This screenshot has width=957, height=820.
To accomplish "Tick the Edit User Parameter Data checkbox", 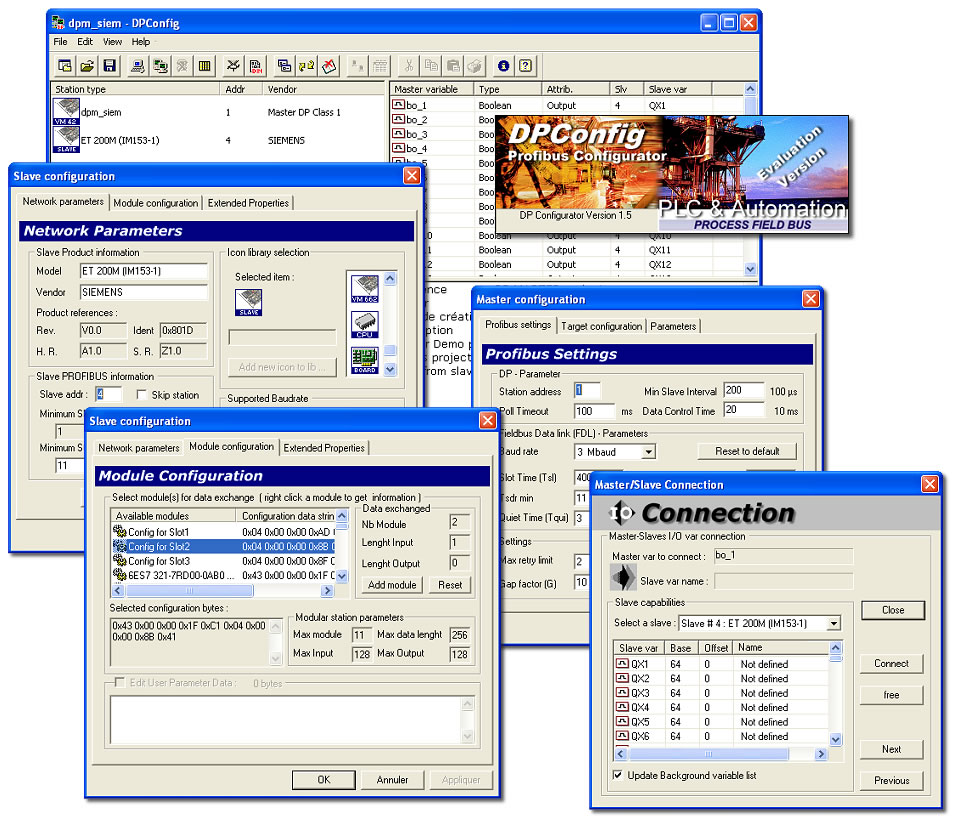I will pyautogui.click(x=120, y=682).
